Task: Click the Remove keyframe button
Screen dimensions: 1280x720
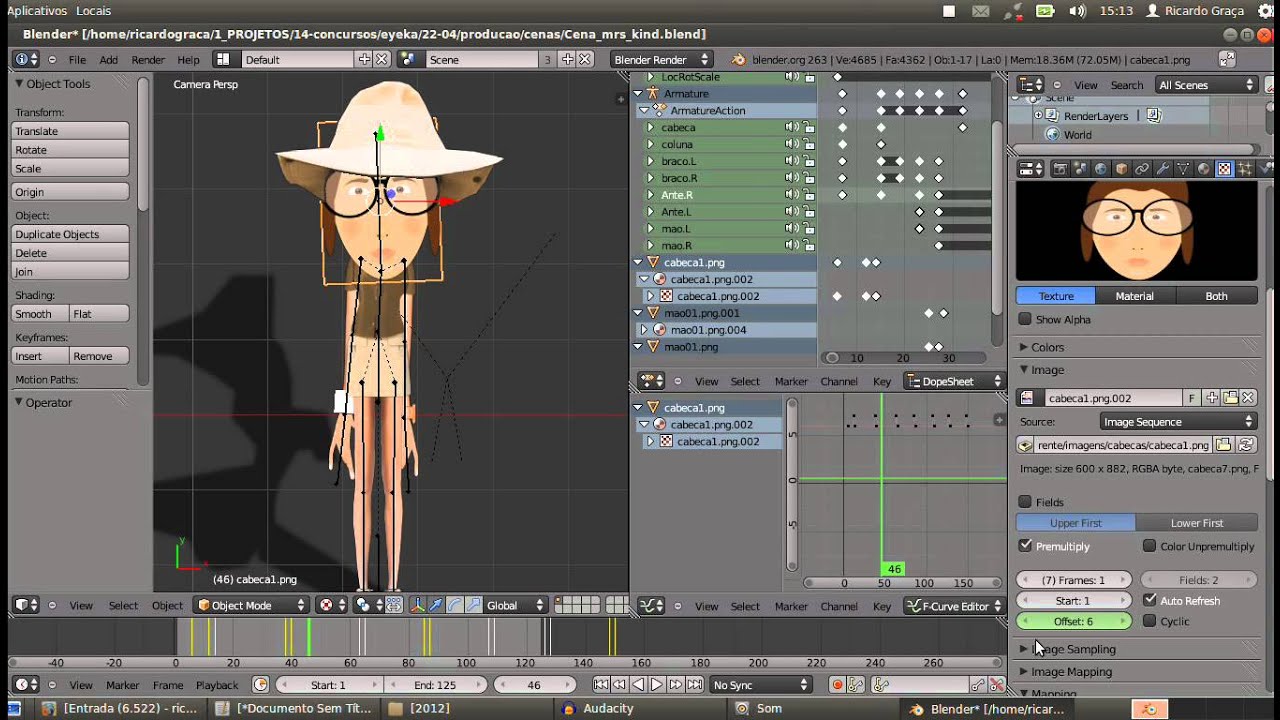Action: 99,356
